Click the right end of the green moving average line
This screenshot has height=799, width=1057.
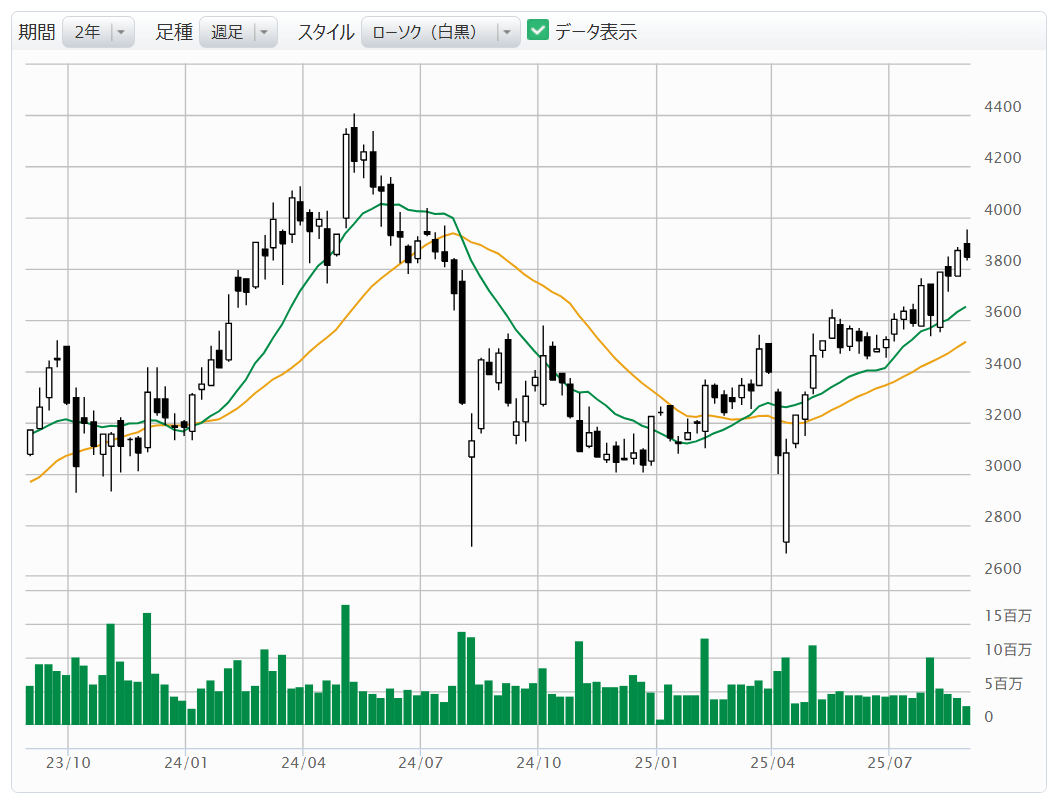(964, 308)
